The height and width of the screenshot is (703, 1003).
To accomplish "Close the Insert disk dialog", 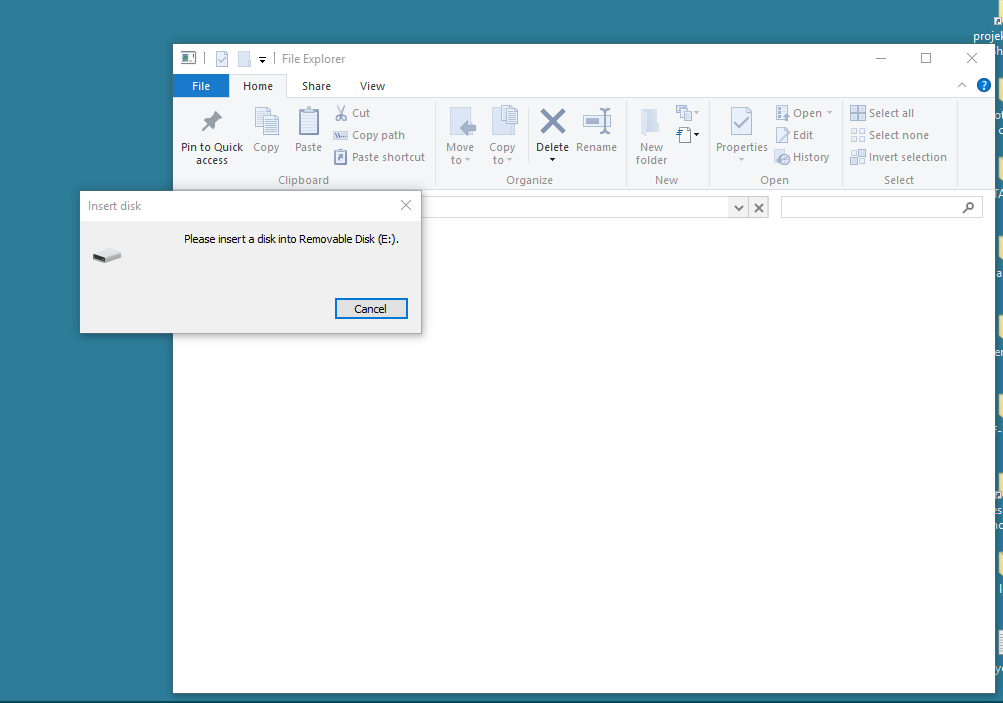I will coord(406,205).
